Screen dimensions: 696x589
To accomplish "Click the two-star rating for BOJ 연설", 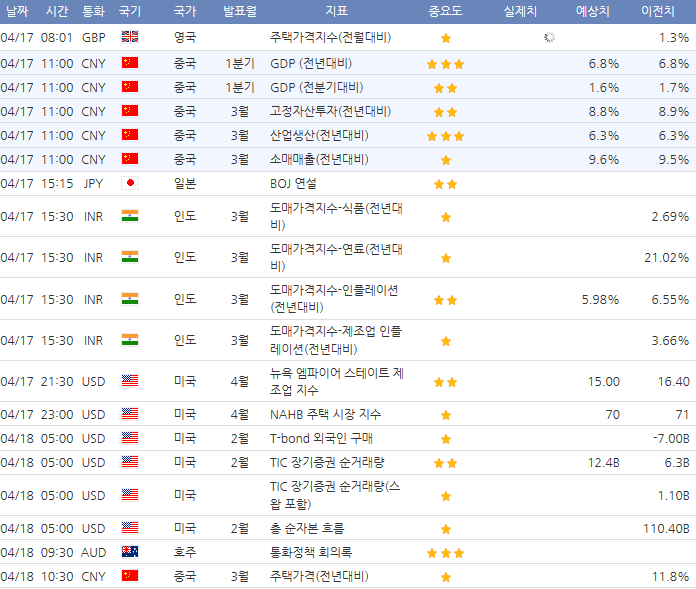I will click(x=446, y=184).
